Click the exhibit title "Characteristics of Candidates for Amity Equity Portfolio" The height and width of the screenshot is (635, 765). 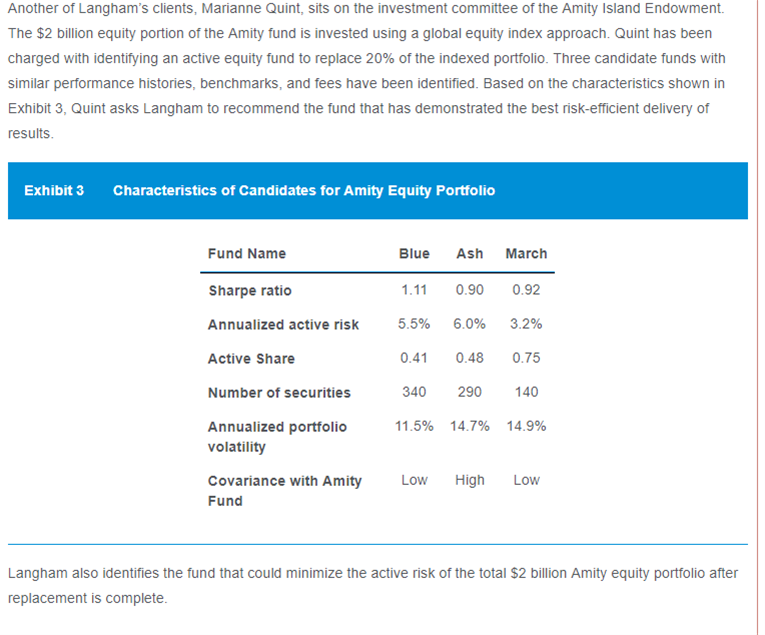(x=304, y=190)
